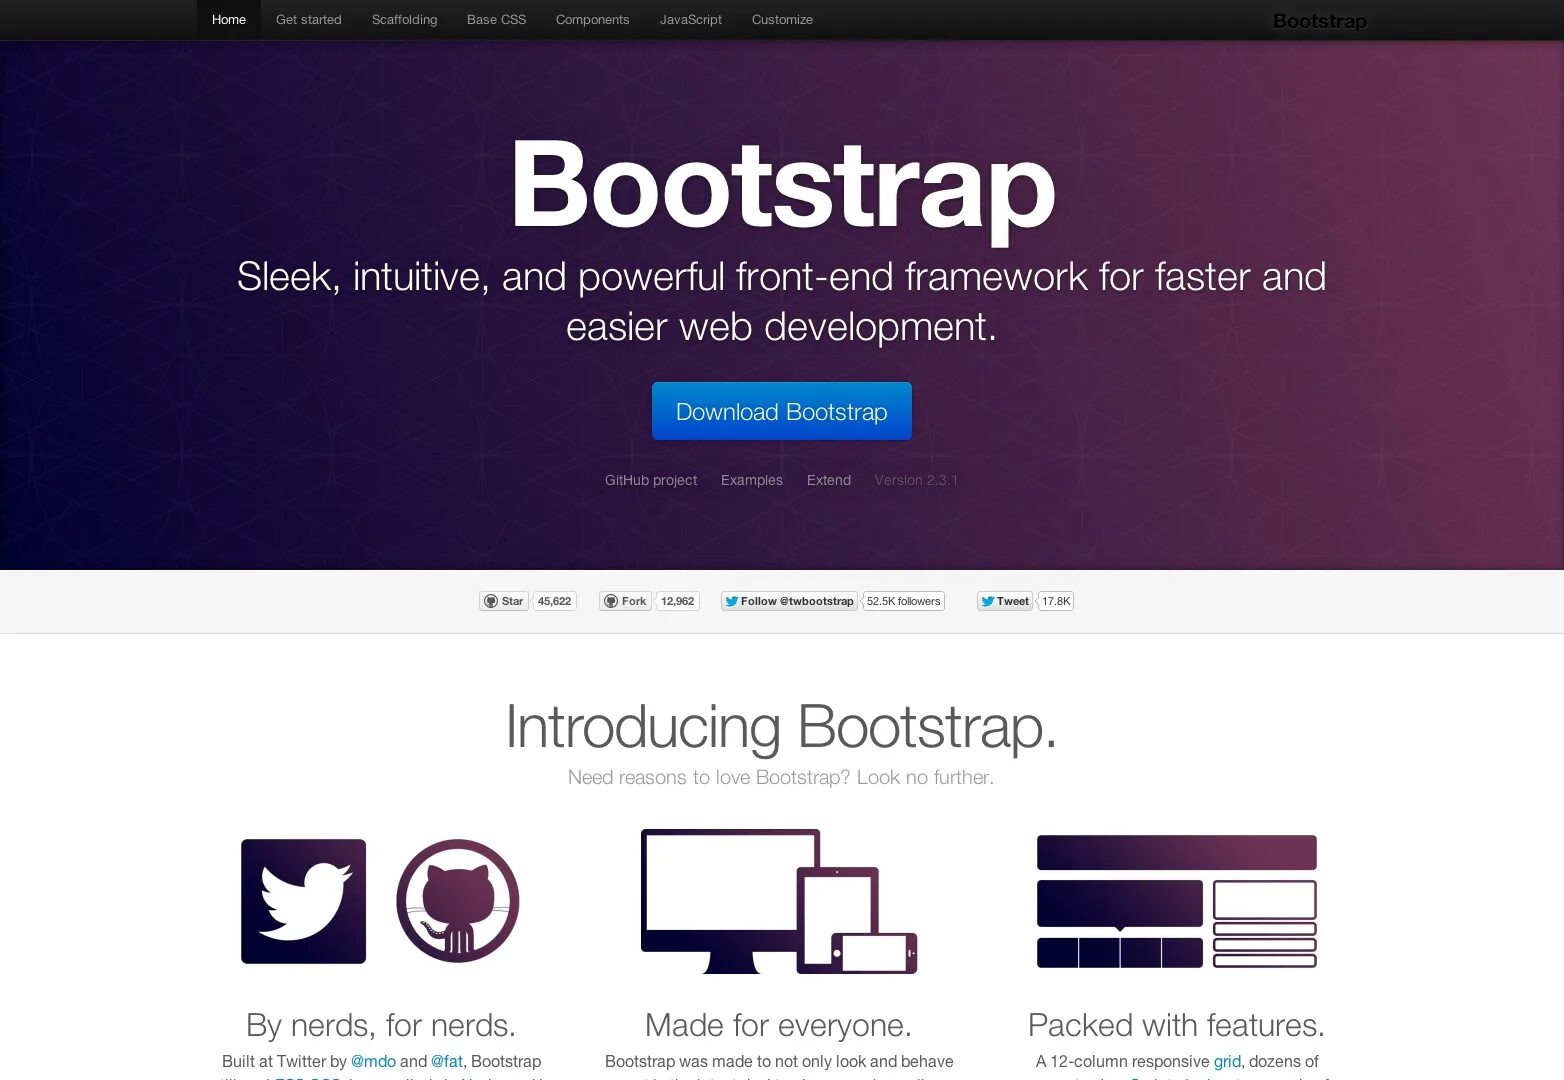Open the 45,622 stargazers count
Viewport: 1564px width, 1080px height.
point(554,601)
